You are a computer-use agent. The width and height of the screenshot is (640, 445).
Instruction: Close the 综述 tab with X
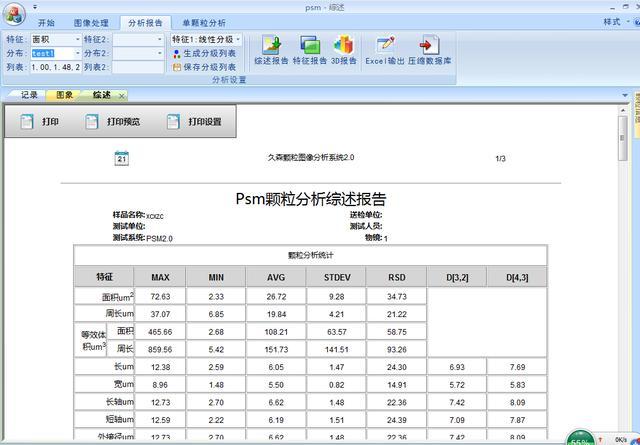(x=122, y=96)
